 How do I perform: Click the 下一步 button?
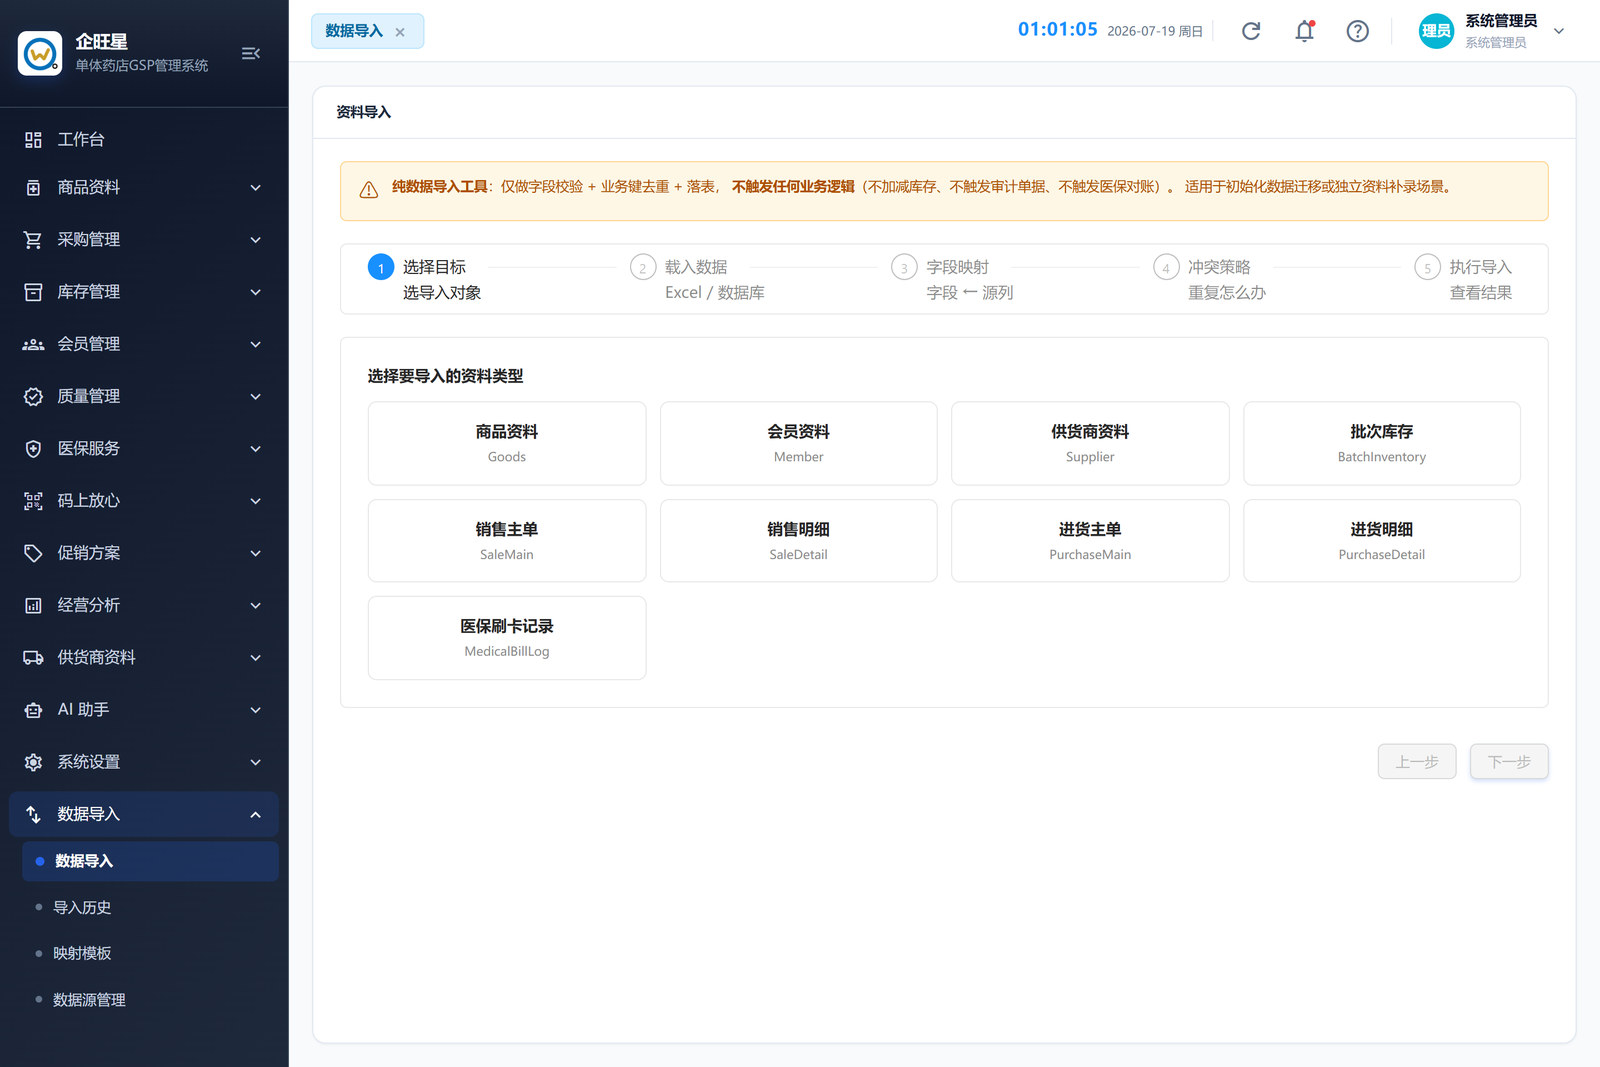[x=1509, y=762]
